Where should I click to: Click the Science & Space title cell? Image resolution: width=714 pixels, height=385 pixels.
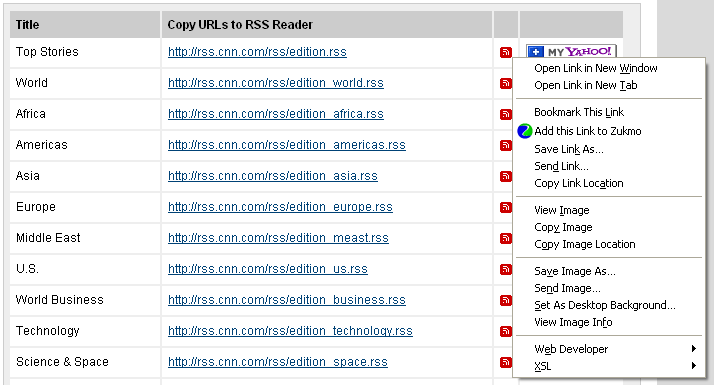[85, 362]
